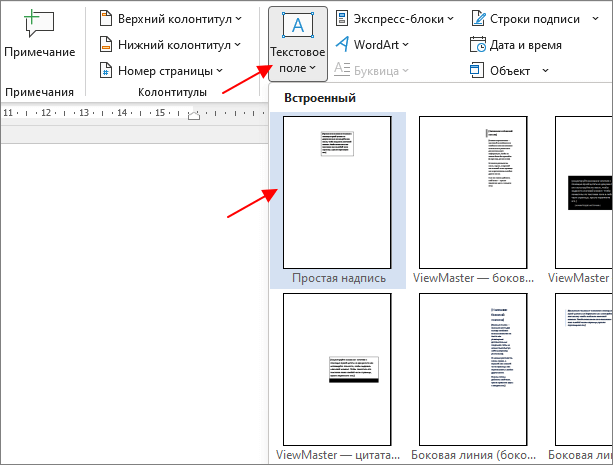
Task: Click the Простая надпись caption
Action: click(339, 278)
